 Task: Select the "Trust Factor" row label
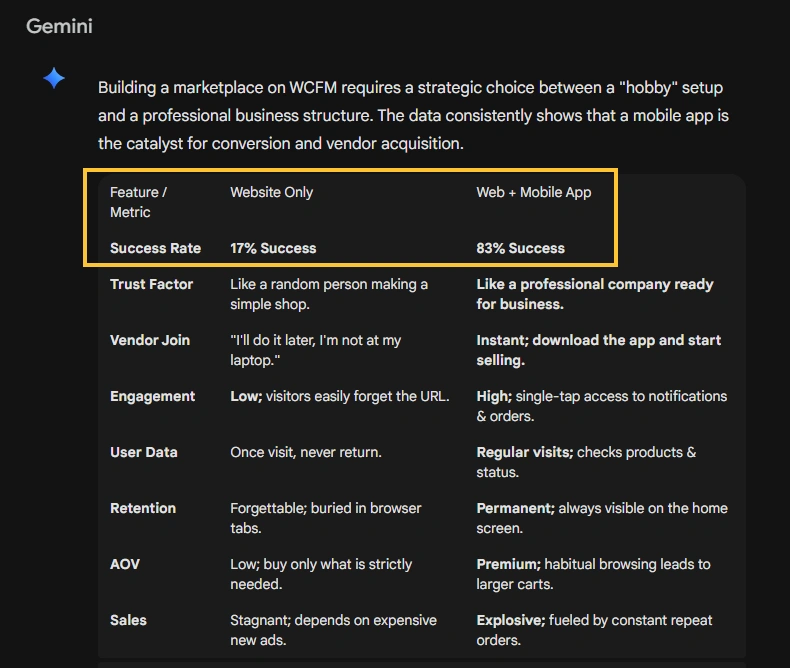click(151, 284)
